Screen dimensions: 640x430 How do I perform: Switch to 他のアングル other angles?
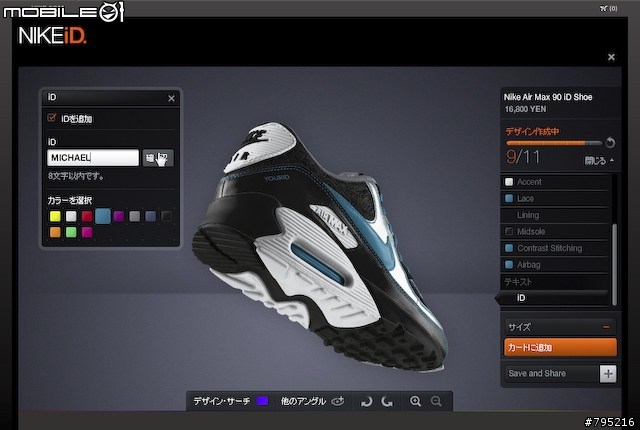[312, 401]
